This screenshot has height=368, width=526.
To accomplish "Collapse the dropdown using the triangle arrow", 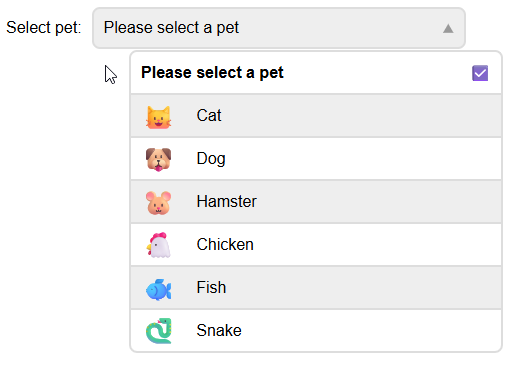I will [448, 29].
